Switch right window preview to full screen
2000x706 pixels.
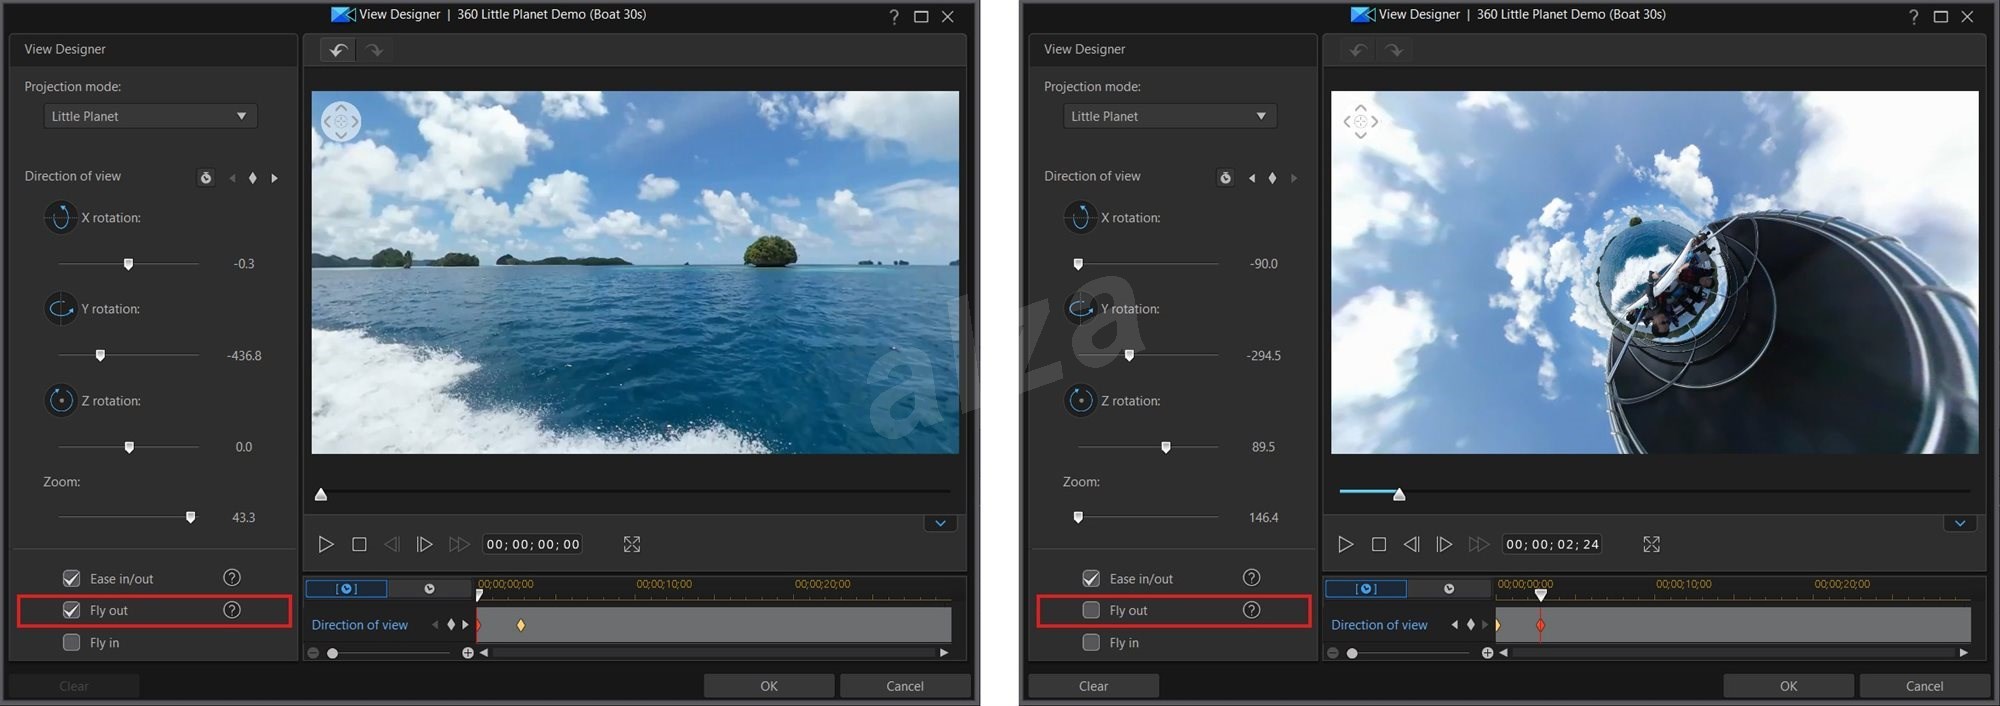(1651, 544)
